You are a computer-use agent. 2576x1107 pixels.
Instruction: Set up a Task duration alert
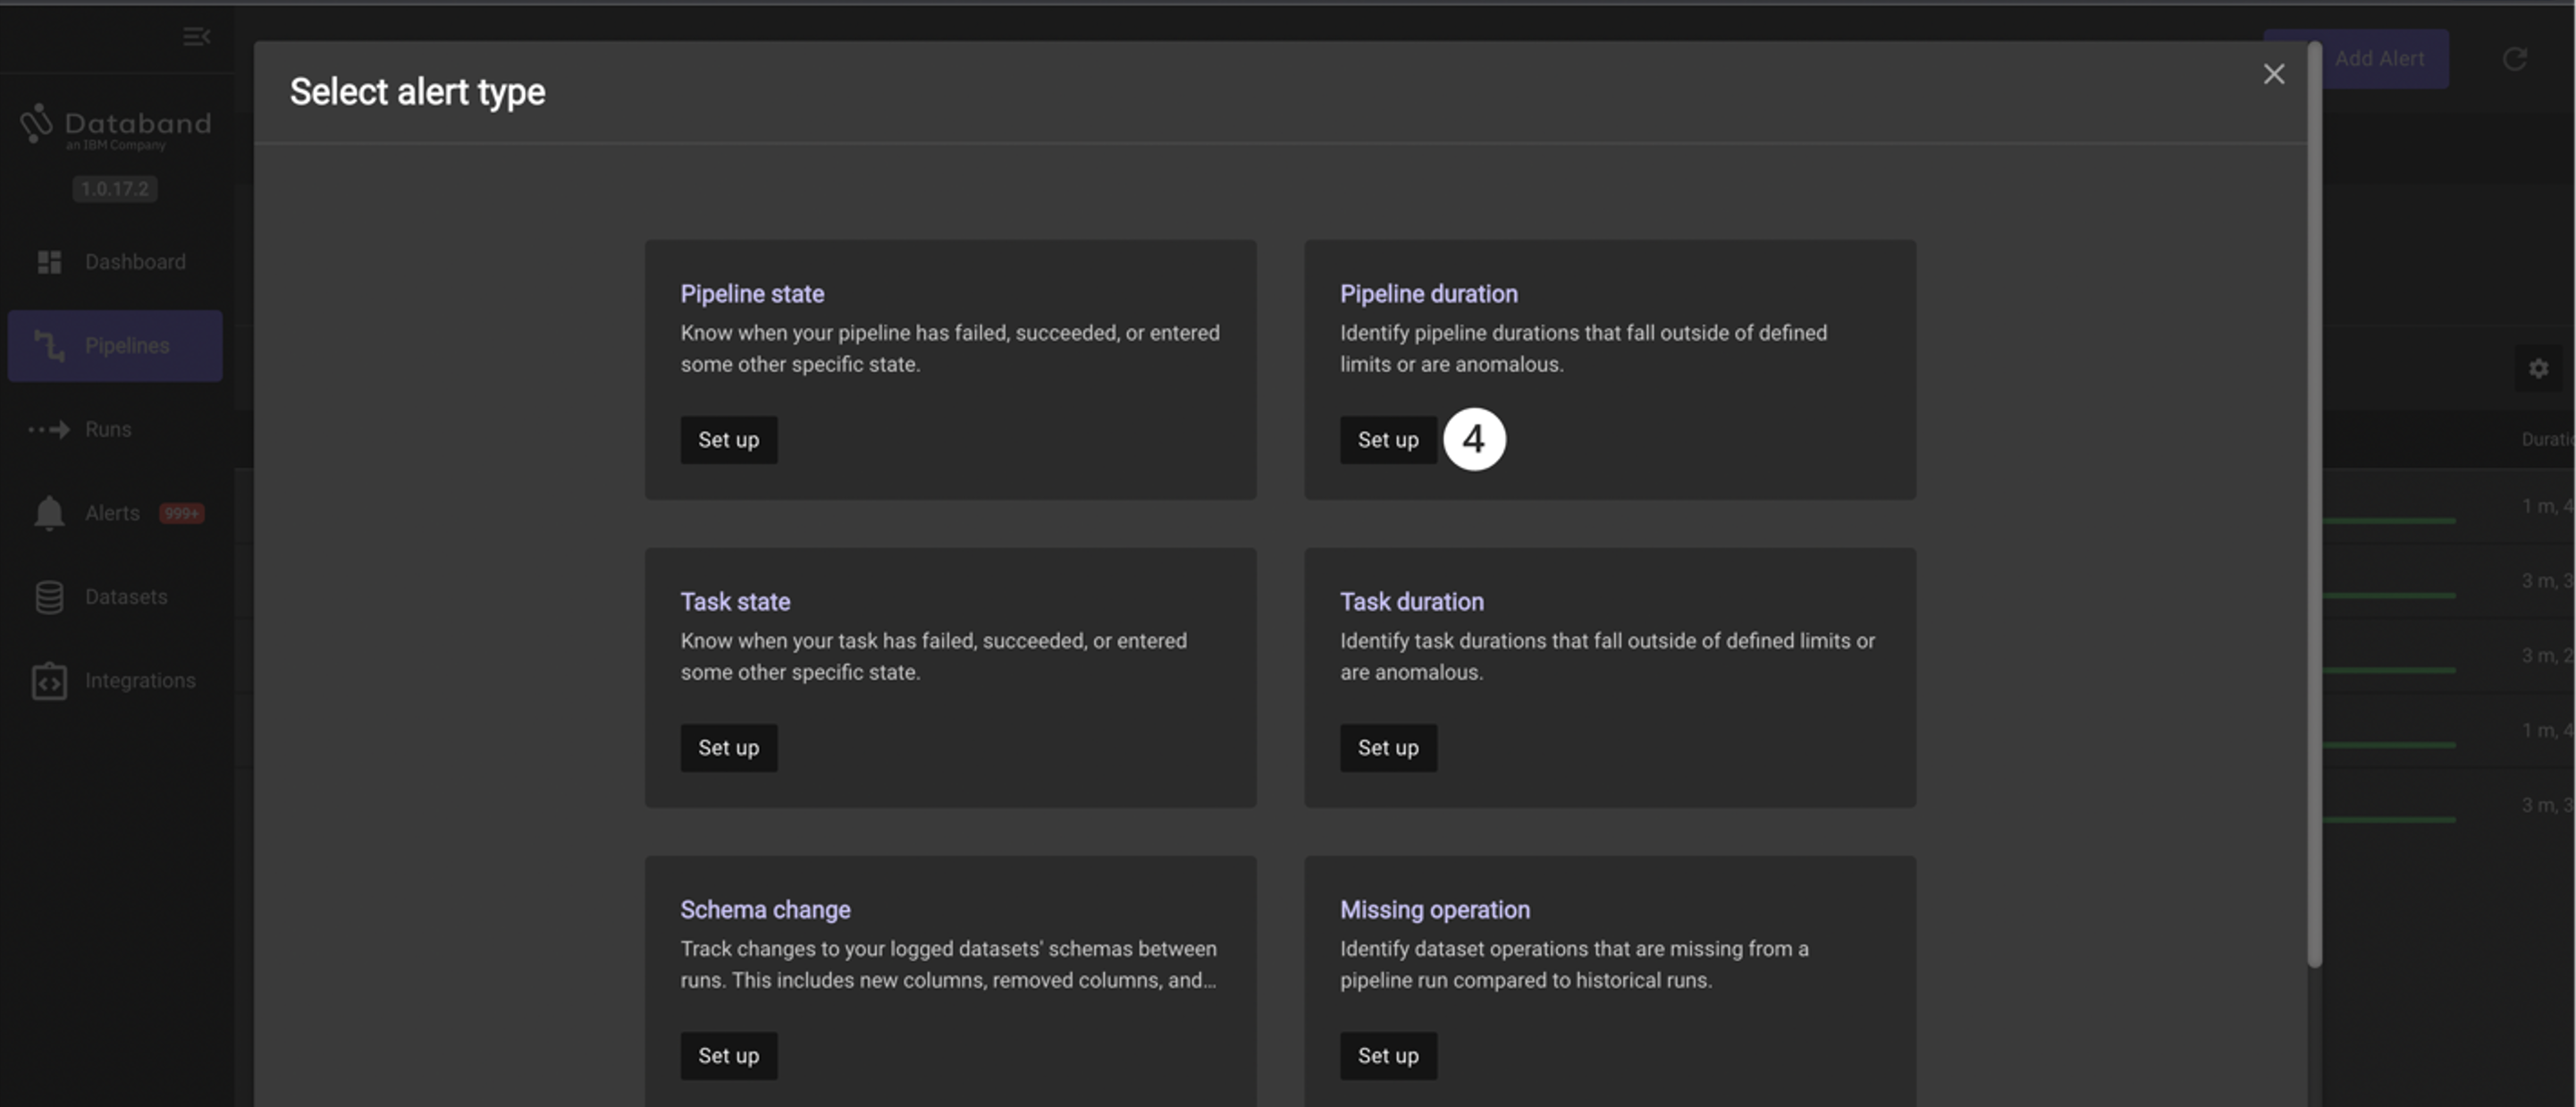(1387, 748)
